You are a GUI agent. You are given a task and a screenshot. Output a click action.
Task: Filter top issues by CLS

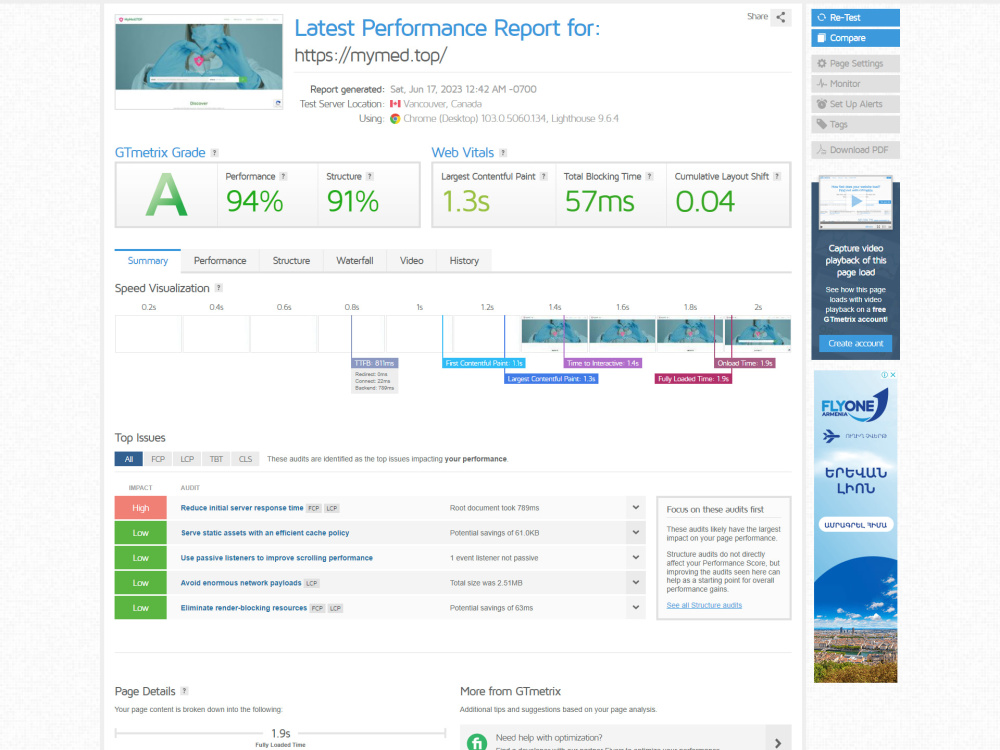pos(246,459)
